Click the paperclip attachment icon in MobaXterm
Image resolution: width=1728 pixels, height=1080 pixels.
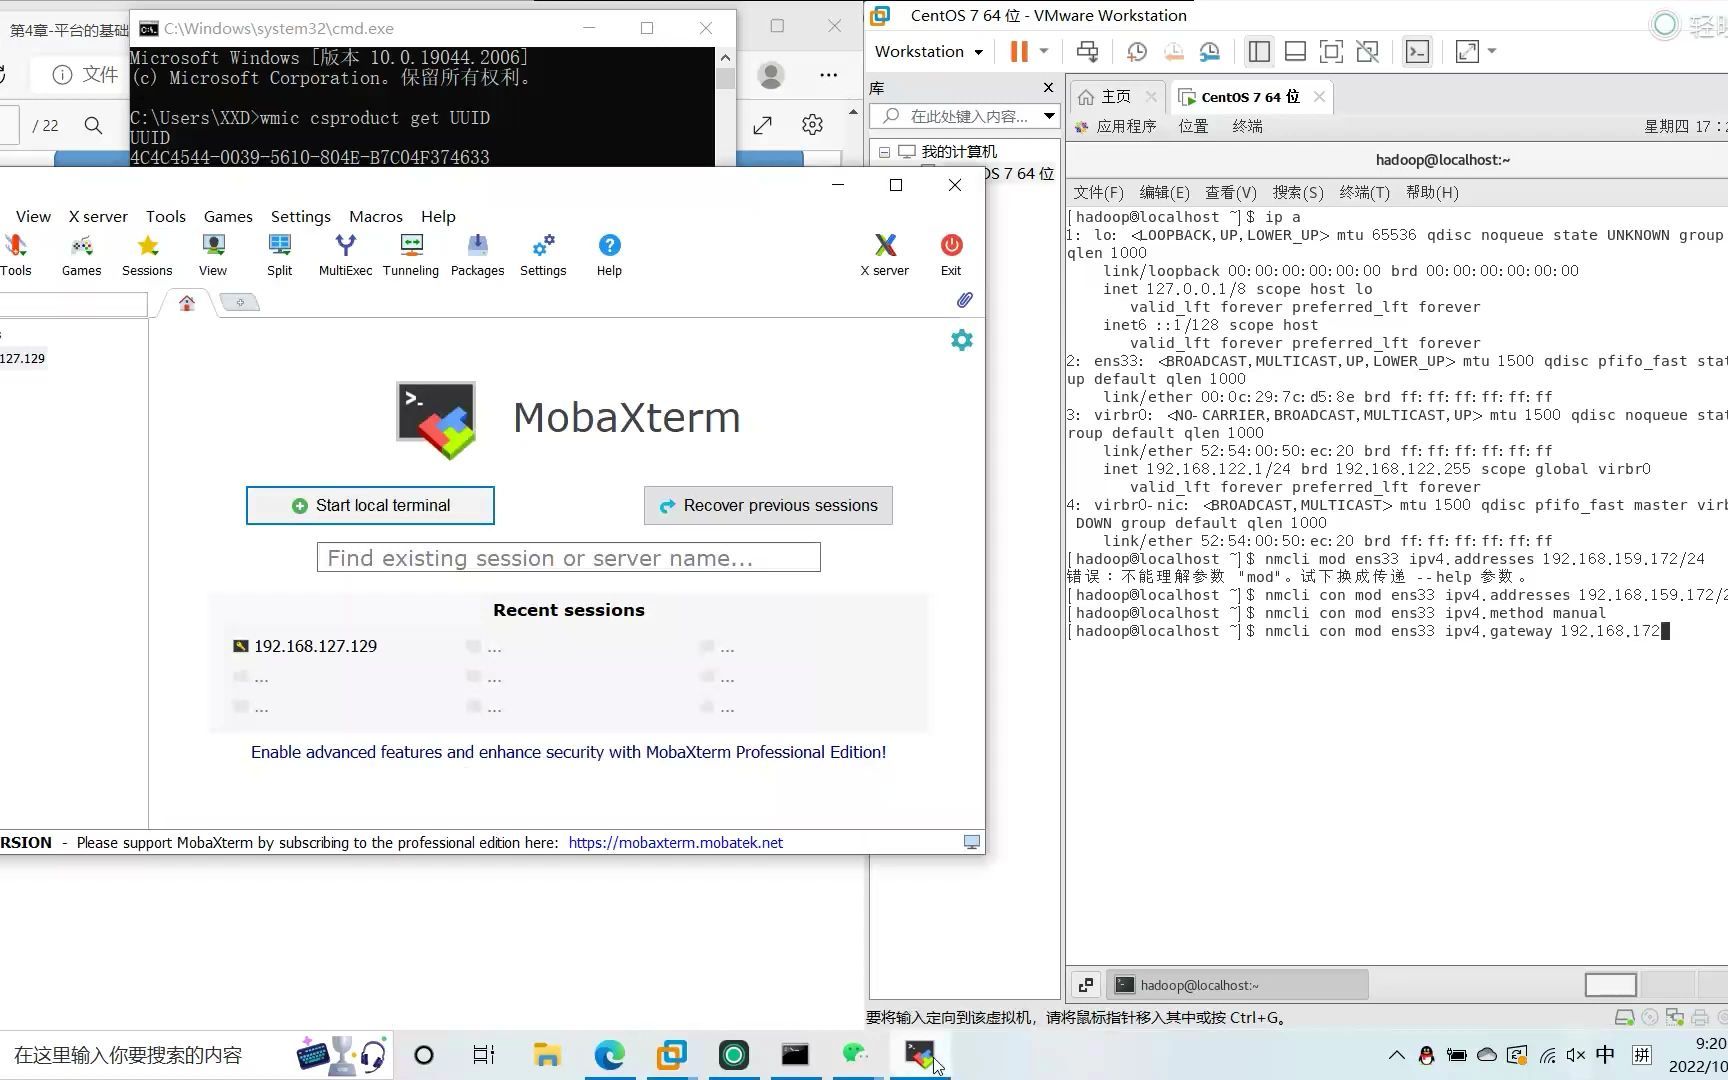click(964, 300)
